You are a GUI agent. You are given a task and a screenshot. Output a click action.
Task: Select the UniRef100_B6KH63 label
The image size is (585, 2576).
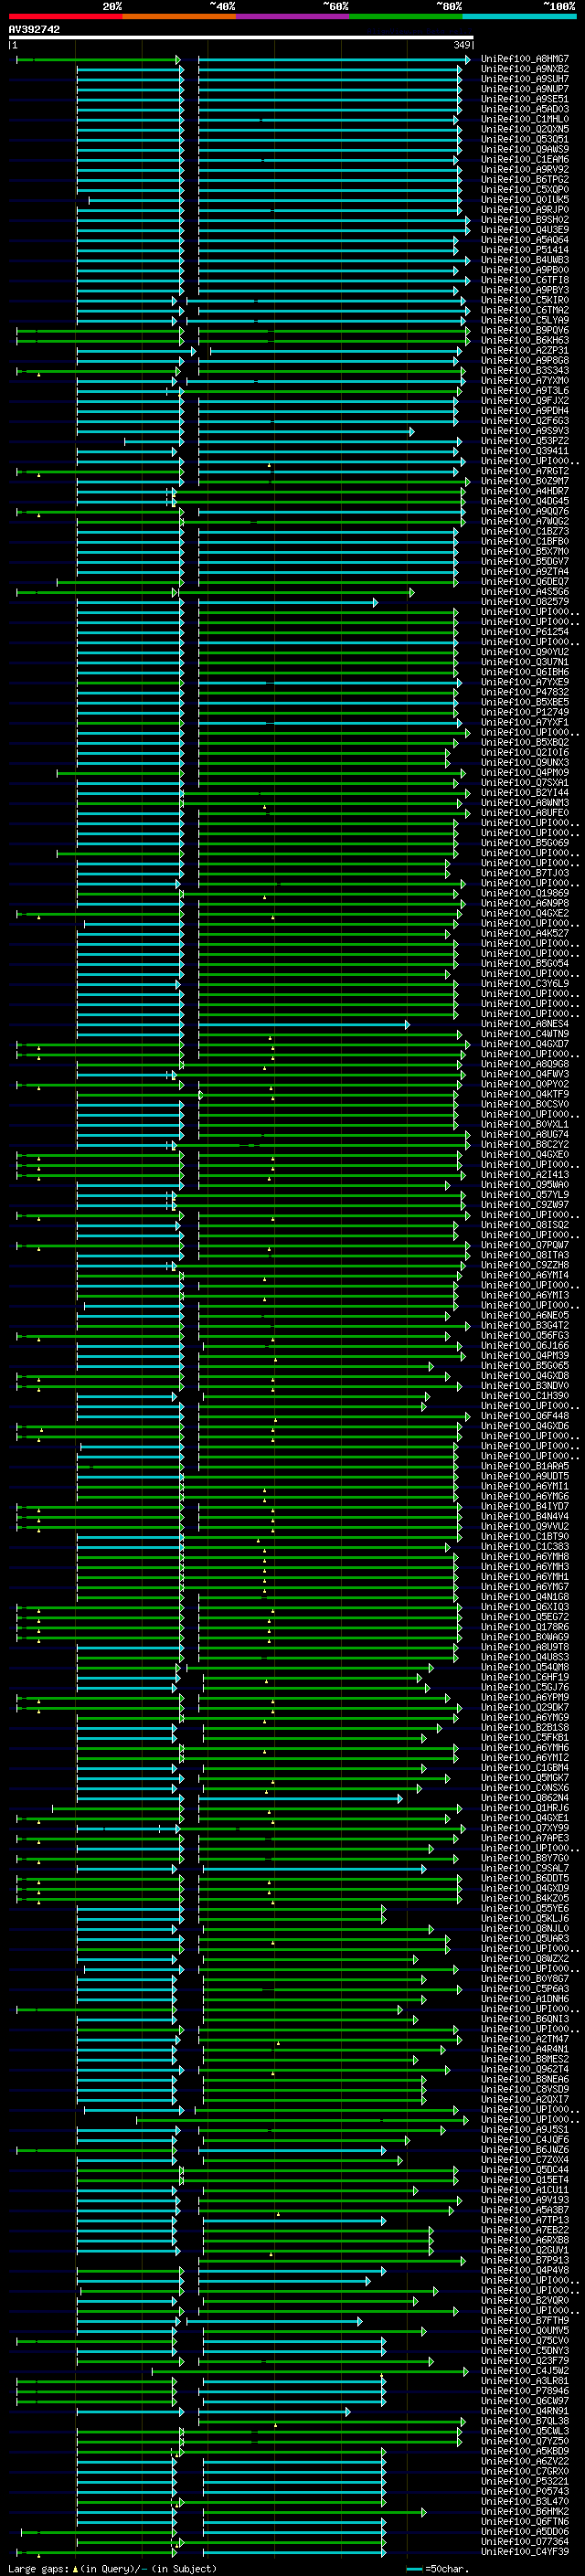tap(525, 340)
